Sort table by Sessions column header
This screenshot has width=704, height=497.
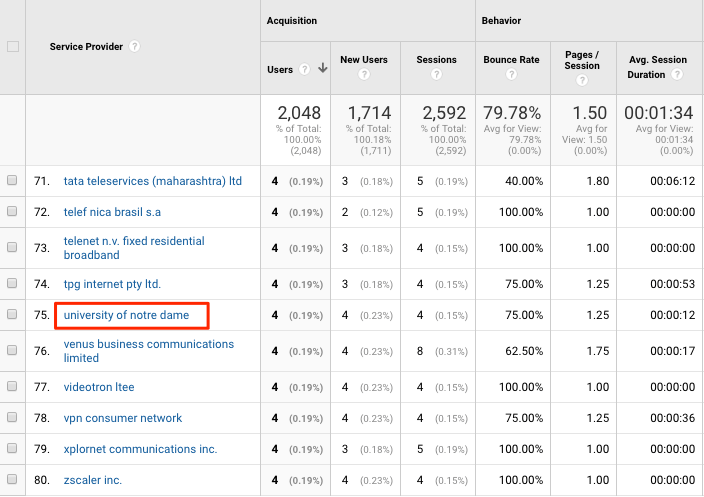[x=436, y=59]
